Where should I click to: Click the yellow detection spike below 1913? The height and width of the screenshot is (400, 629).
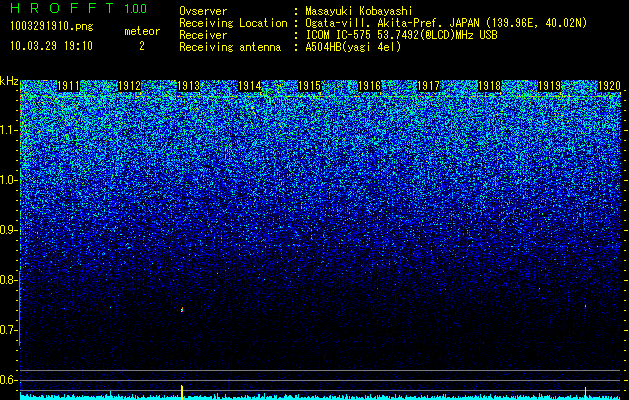(x=182, y=392)
